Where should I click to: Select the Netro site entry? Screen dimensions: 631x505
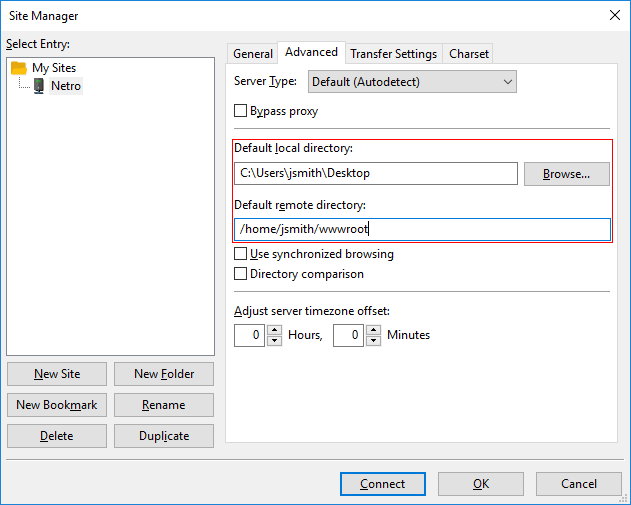(66, 86)
